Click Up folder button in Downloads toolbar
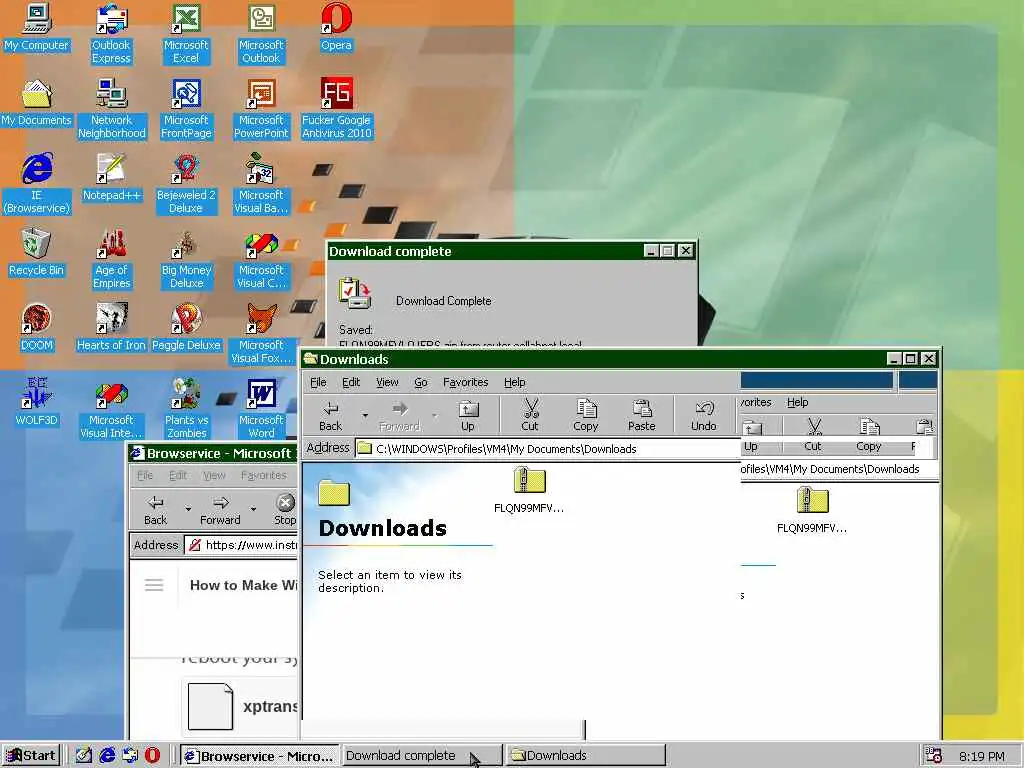The height and width of the screenshot is (768, 1024). 468,416
